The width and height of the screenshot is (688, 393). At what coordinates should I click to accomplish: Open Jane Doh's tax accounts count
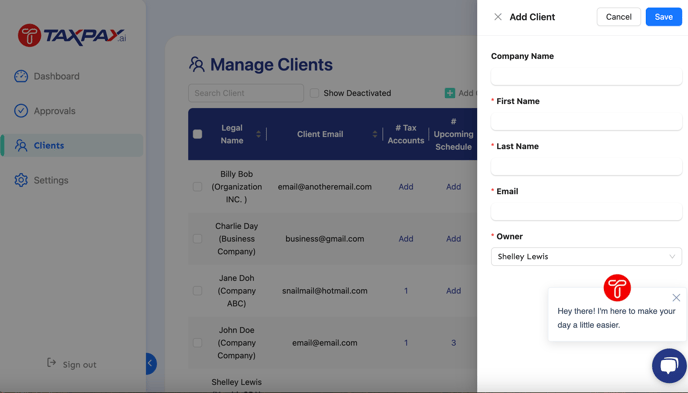406,291
